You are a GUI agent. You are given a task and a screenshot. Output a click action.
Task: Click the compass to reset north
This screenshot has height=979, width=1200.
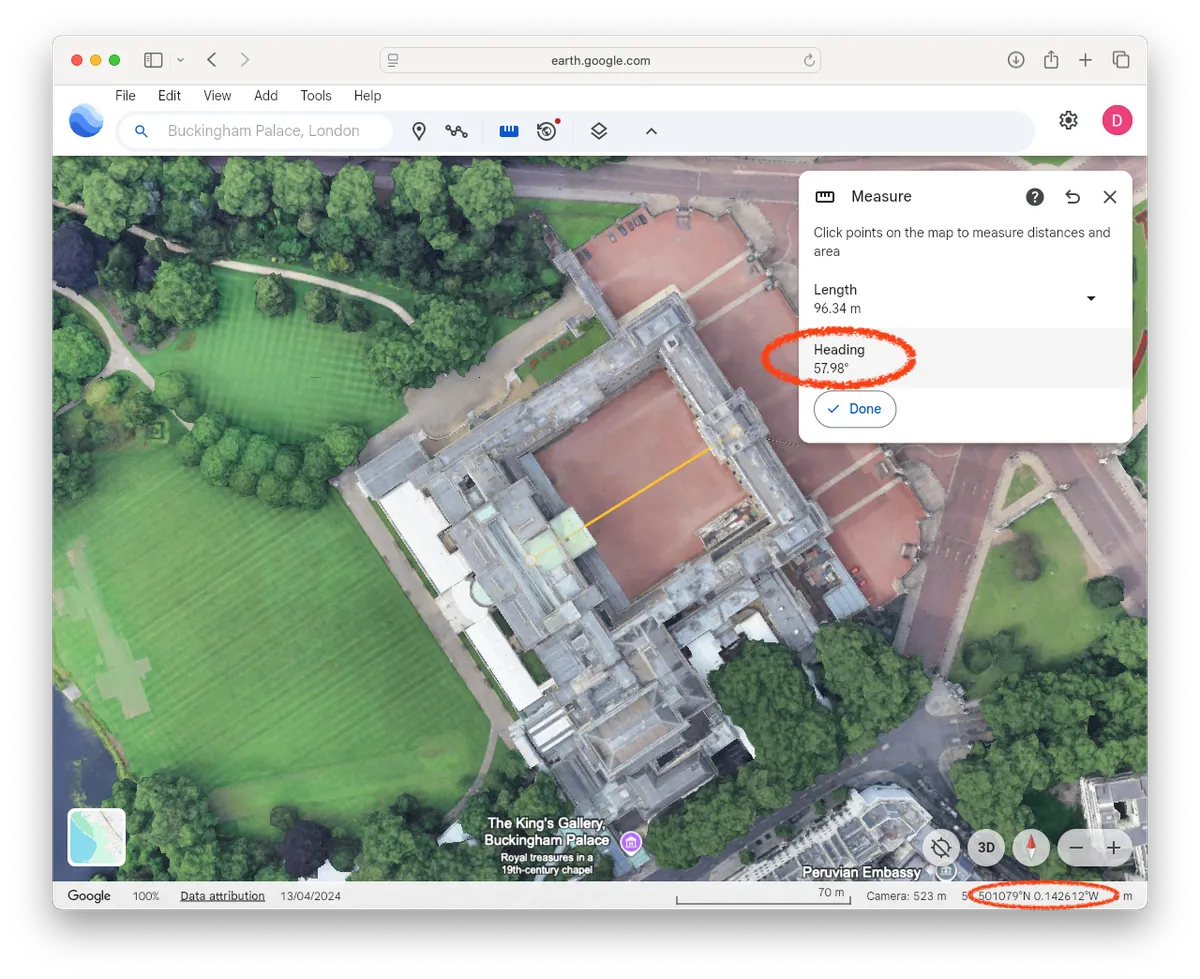click(1031, 848)
